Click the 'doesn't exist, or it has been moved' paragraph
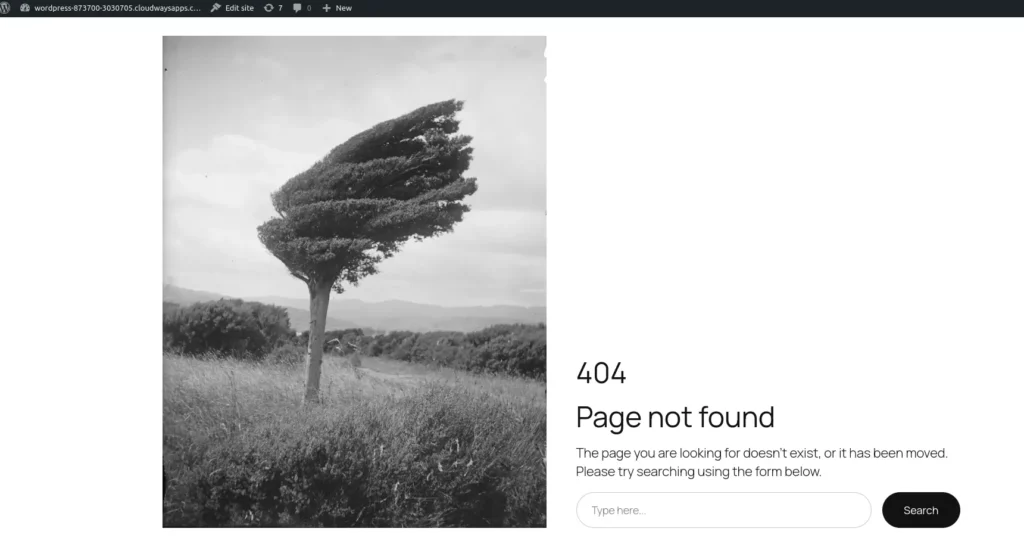This screenshot has height=544, width=1024. [761, 462]
